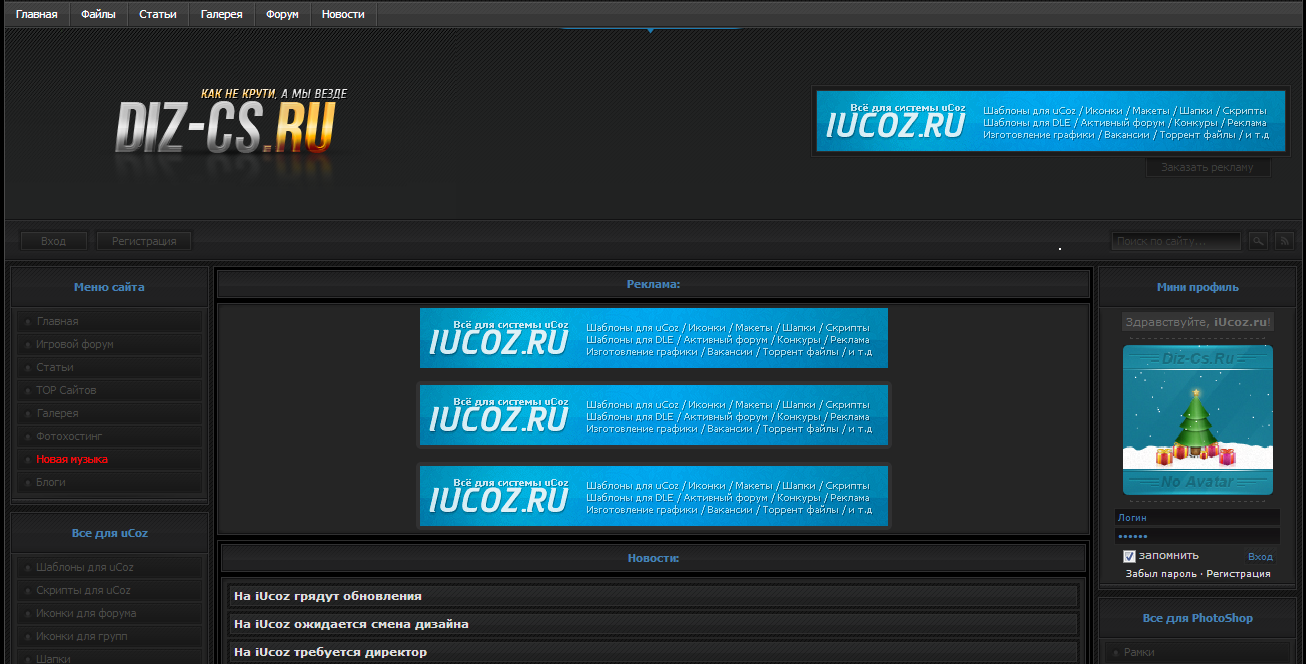Click the 'Все для PhotoShop' panel heading
The width and height of the screenshot is (1306, 664).
coord(1198,618)
